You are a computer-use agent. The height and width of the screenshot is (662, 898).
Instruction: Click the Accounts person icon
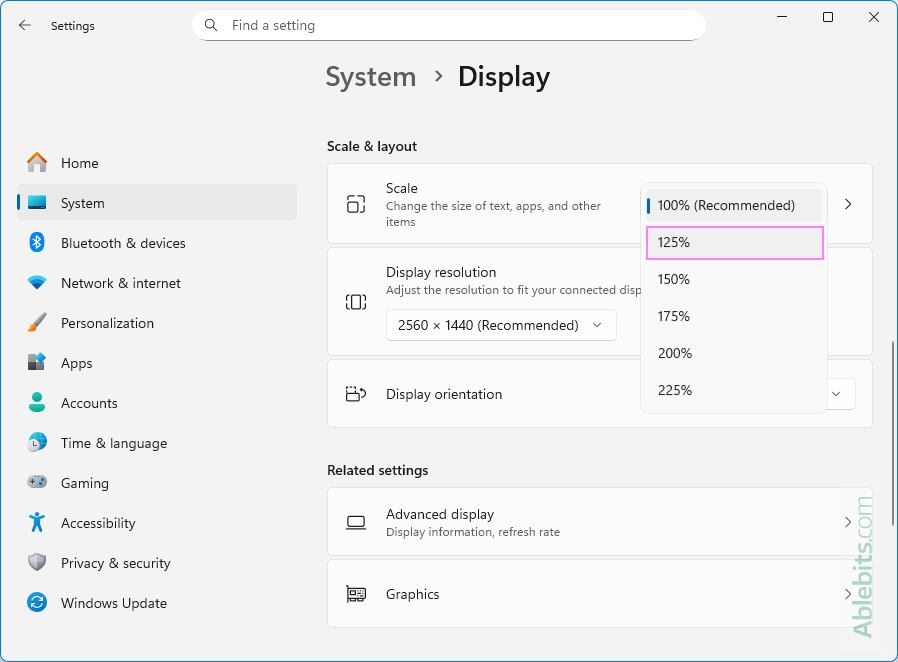(37, 403)
